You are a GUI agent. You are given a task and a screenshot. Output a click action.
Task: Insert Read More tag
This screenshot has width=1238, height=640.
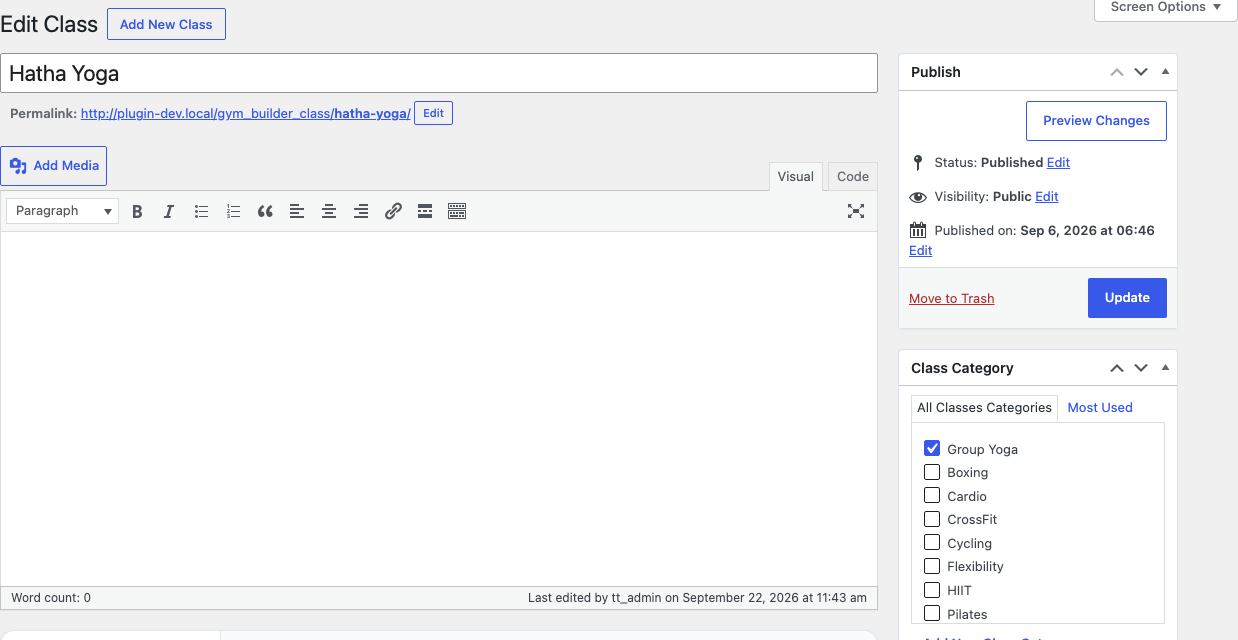click(x=425, y=211)
